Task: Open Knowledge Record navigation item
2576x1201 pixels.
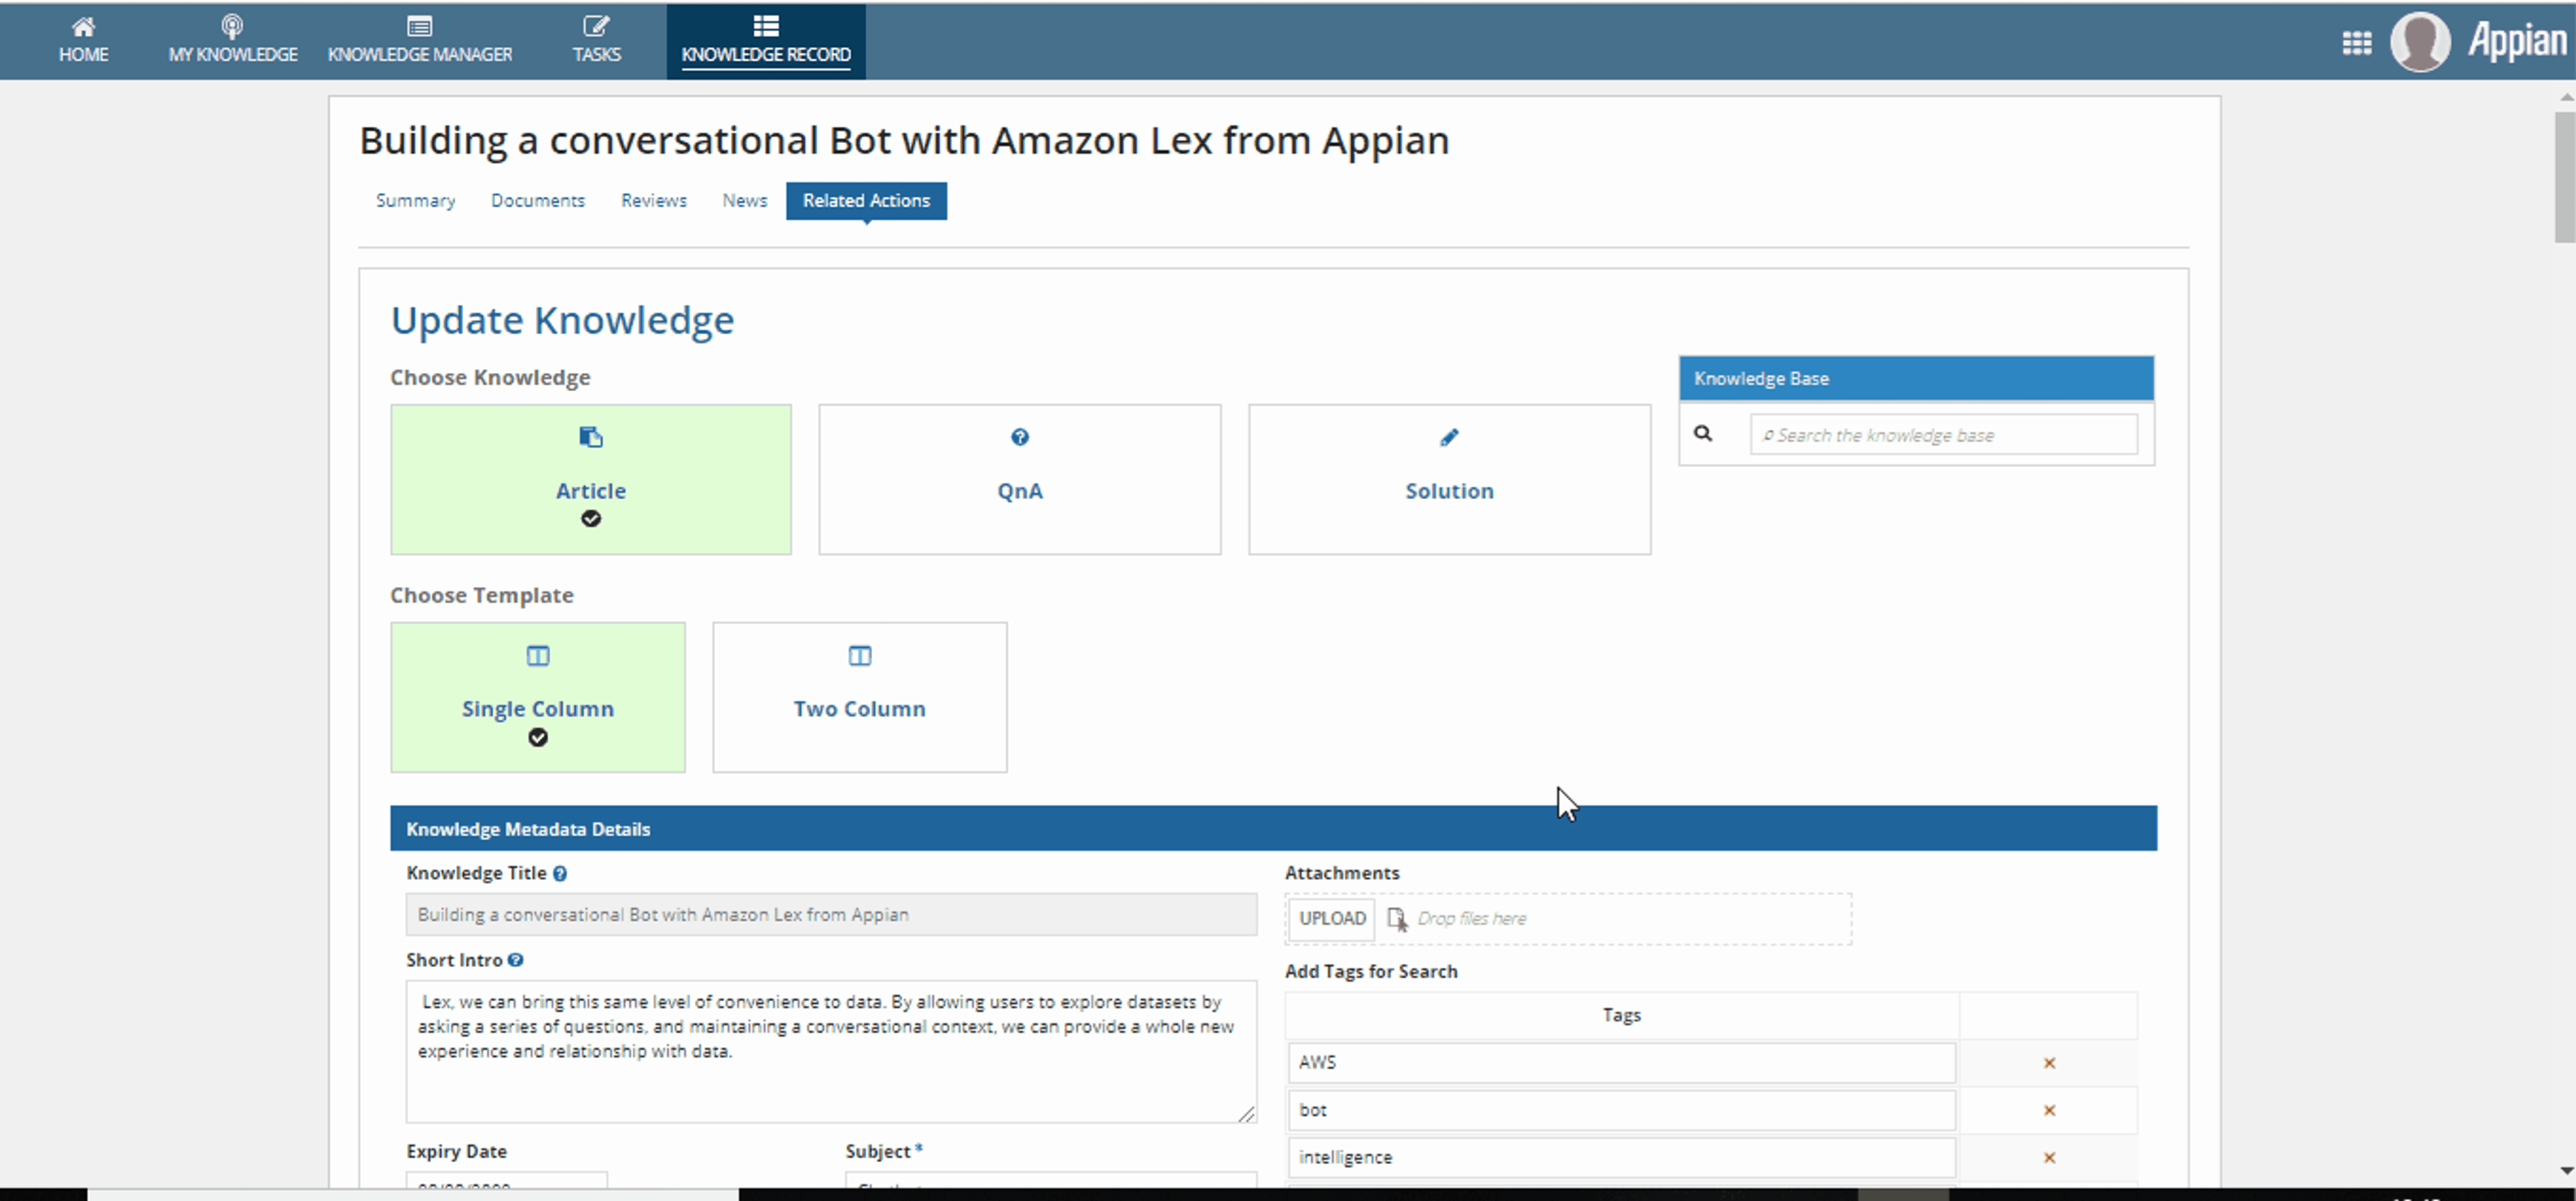Action: click(766, 40)
